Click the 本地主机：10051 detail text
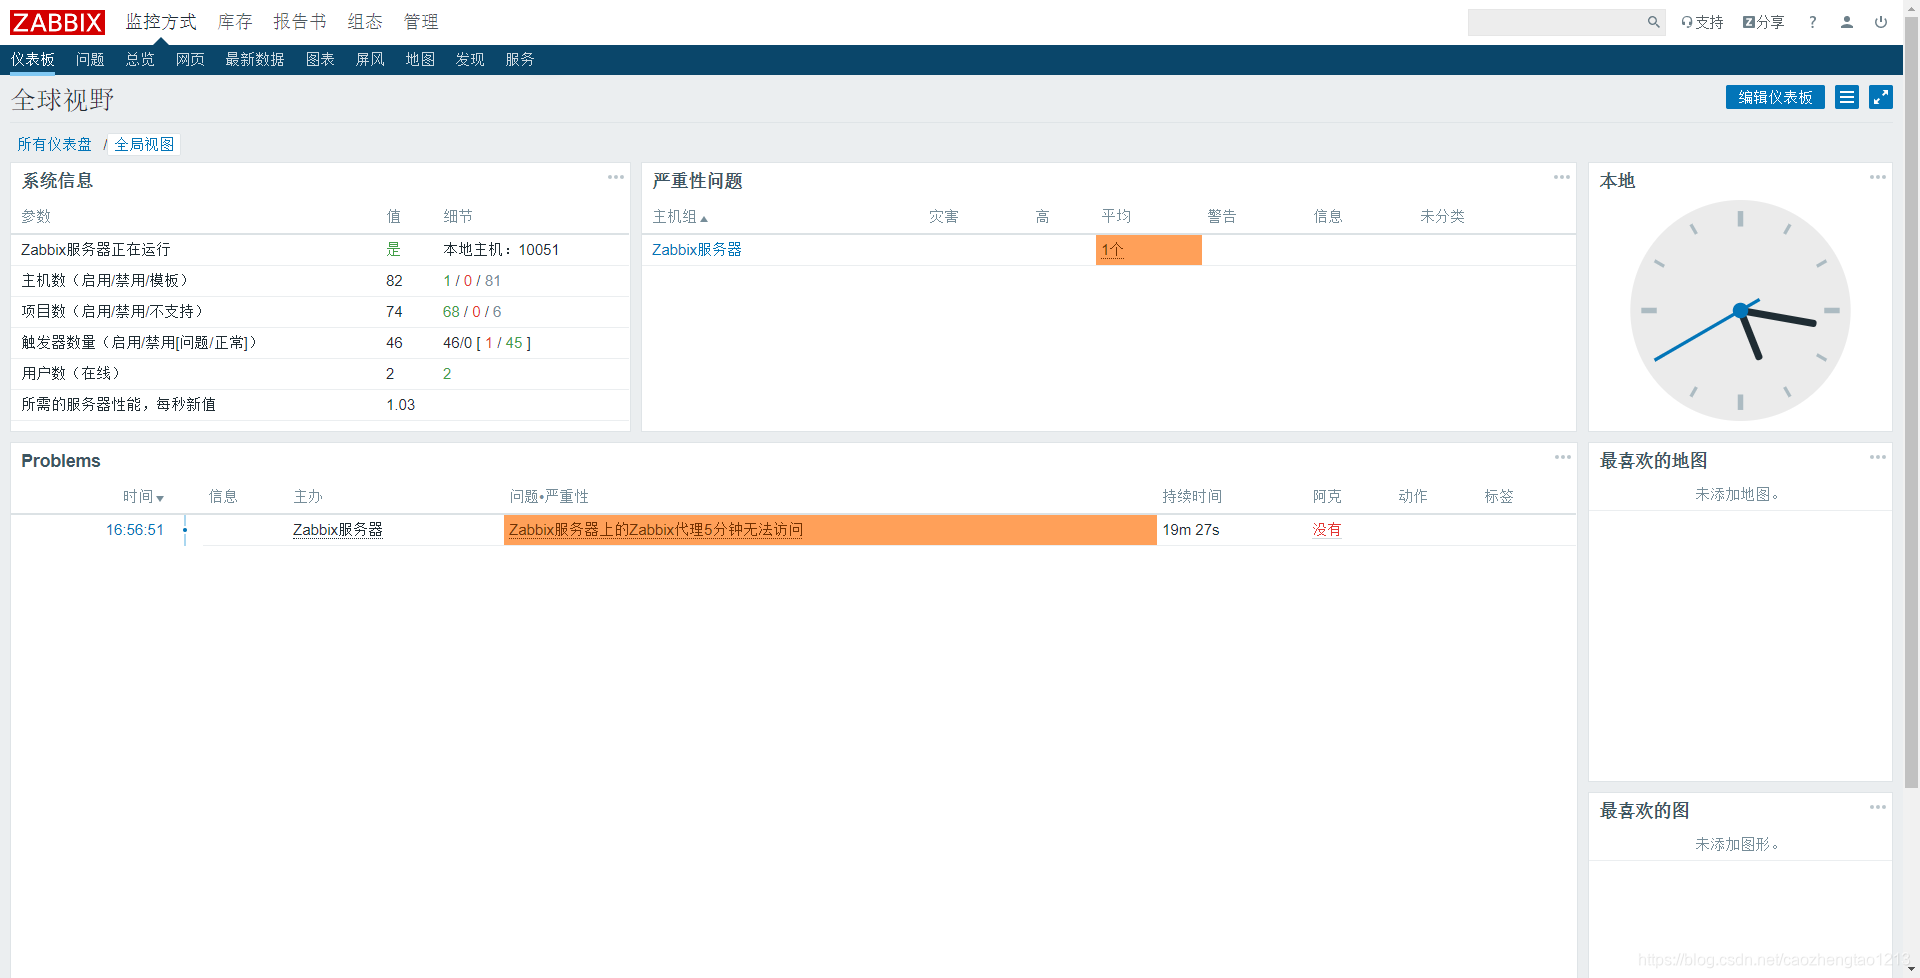The image size is (1920, 978). 501,250
